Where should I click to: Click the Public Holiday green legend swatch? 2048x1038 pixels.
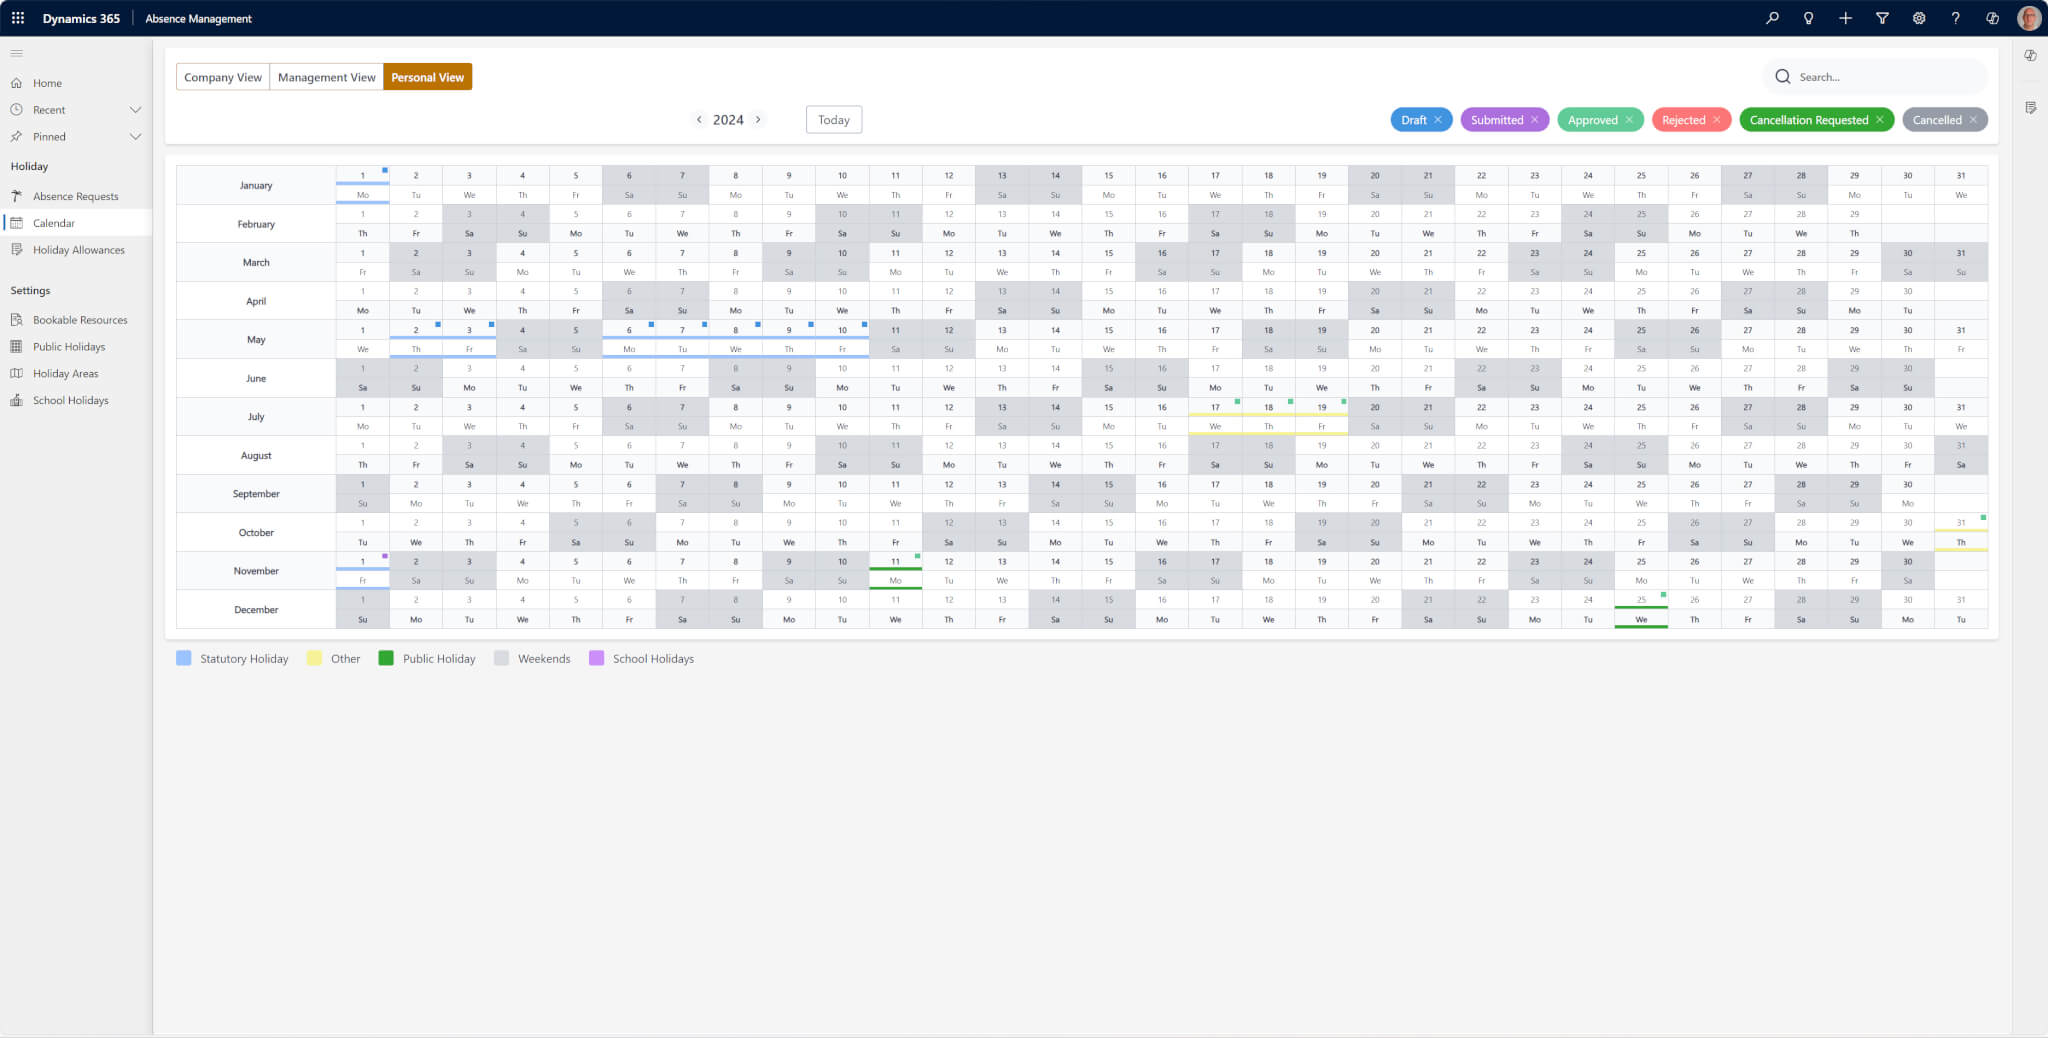[386, 658]
